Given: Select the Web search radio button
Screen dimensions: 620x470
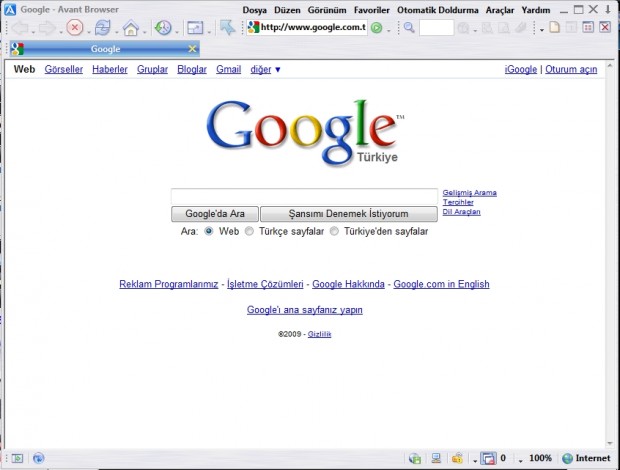Looking at the screenshot, I should point(209,231).
